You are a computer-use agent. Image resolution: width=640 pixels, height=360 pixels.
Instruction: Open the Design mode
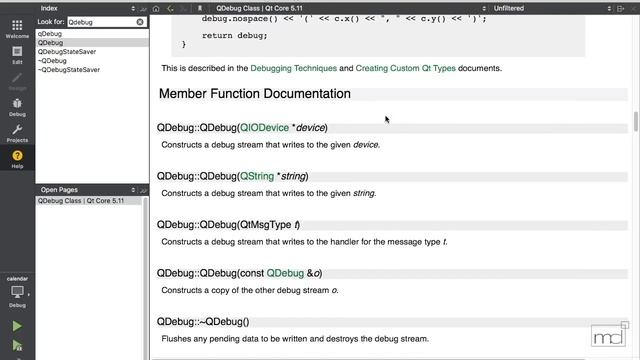click(17, 82)
